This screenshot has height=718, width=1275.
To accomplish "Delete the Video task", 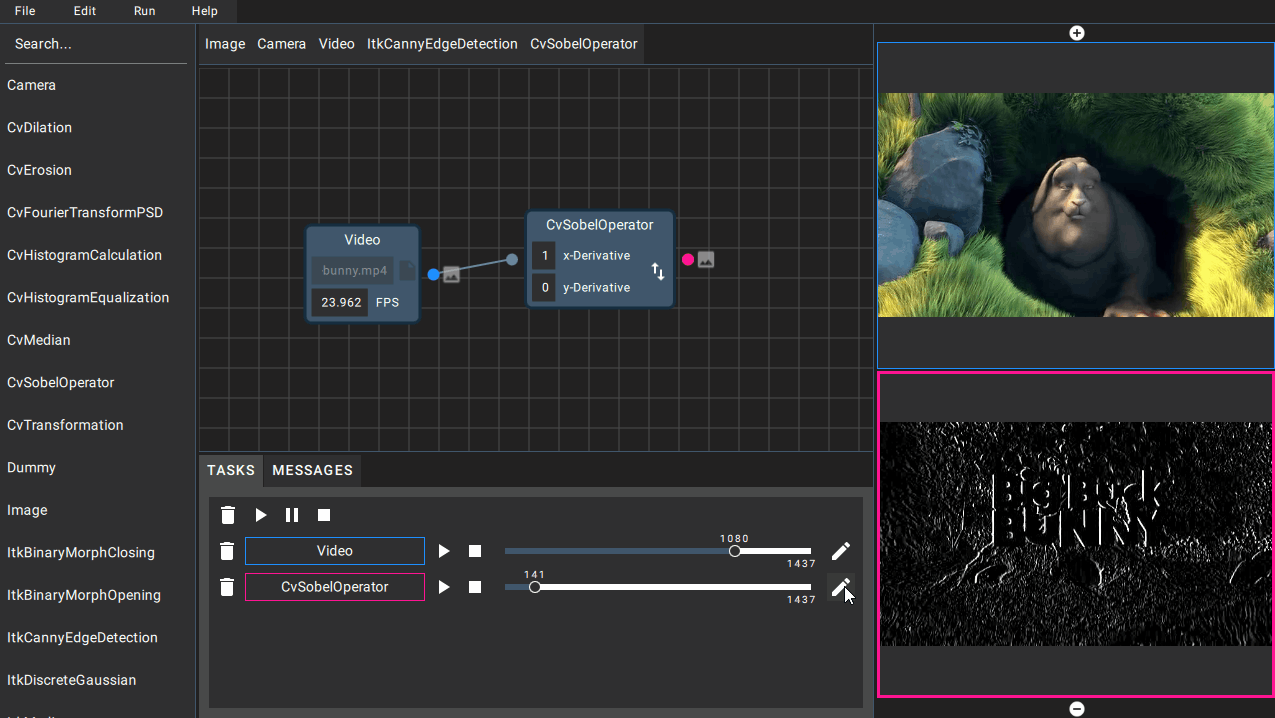I will point(227,551).
